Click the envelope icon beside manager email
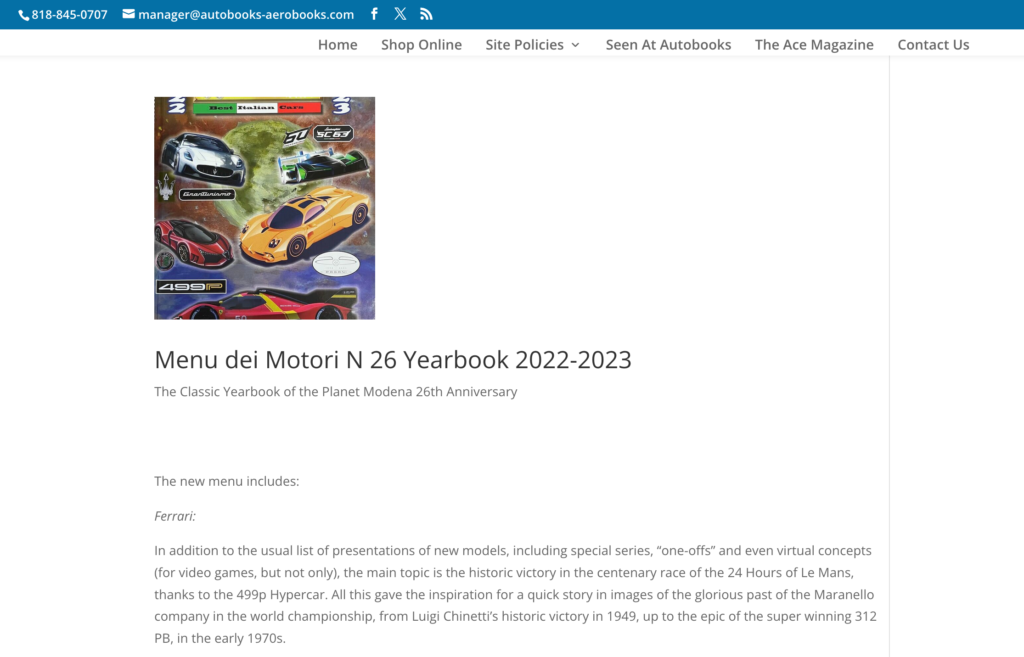1024x657 pixels. (129, 14)
